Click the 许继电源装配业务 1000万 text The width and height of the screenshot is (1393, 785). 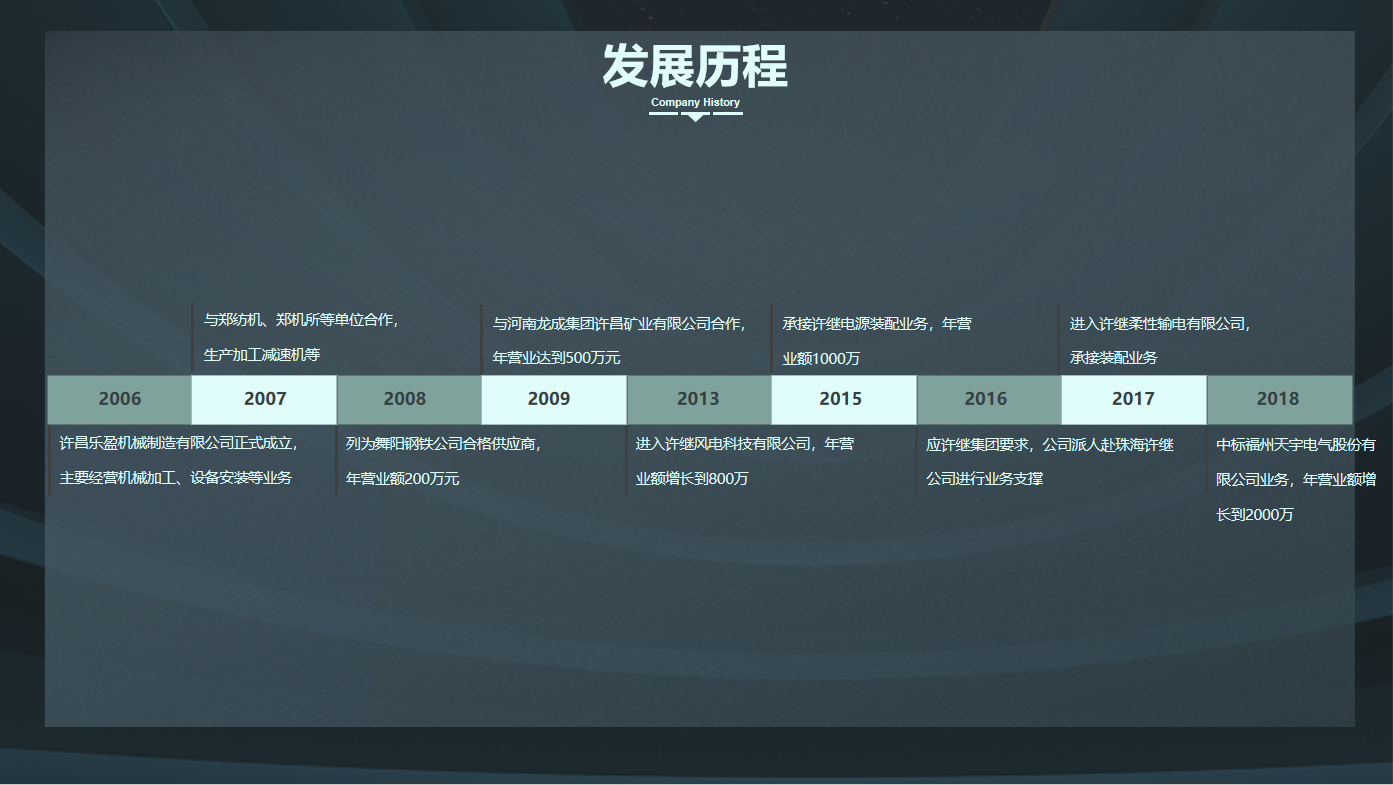876,340
